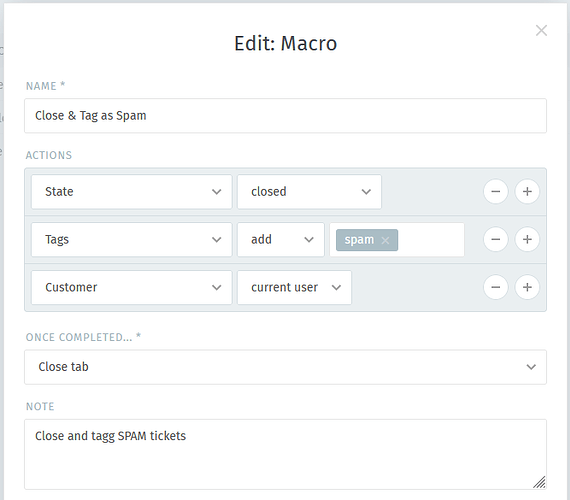Remove the State action row
The height and width of the screenshot is (500, 570).
point(495,192)
